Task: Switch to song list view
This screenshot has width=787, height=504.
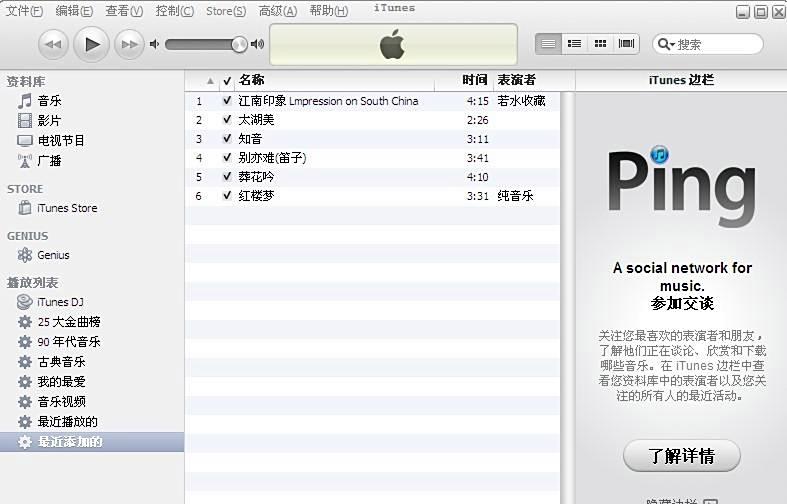Action: [x=548, y=44]
